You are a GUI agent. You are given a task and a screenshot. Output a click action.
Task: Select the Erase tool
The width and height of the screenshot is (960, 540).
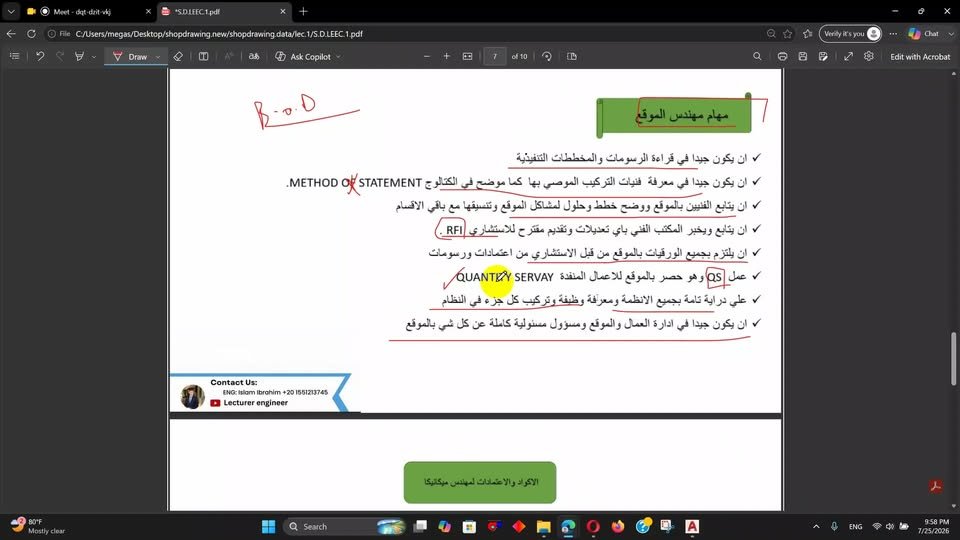[x=178, y=56]
